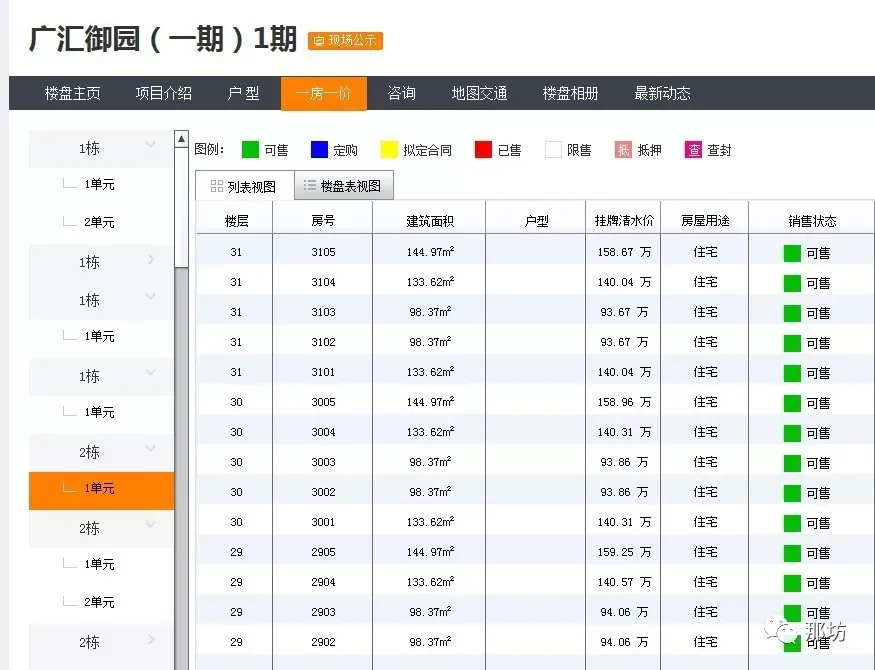Click room number 2902
Image resolution: width=875 pixels, height=670 pixels.
tap(323, 642)
